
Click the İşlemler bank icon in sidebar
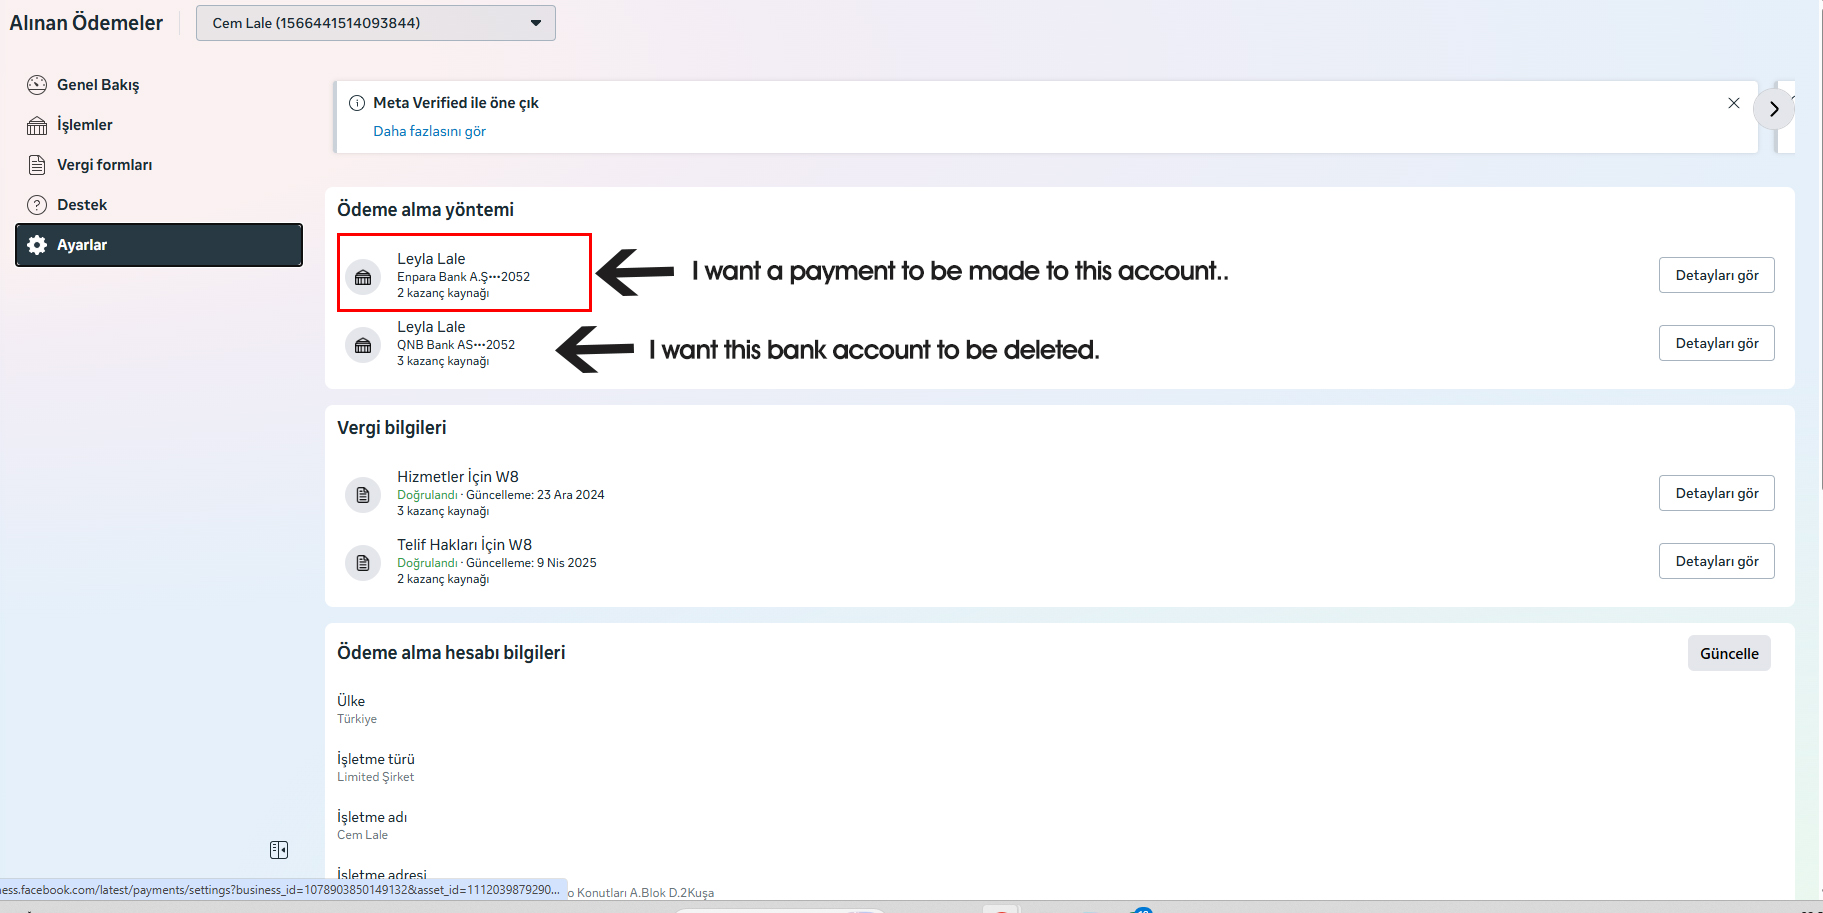[37, 125]
